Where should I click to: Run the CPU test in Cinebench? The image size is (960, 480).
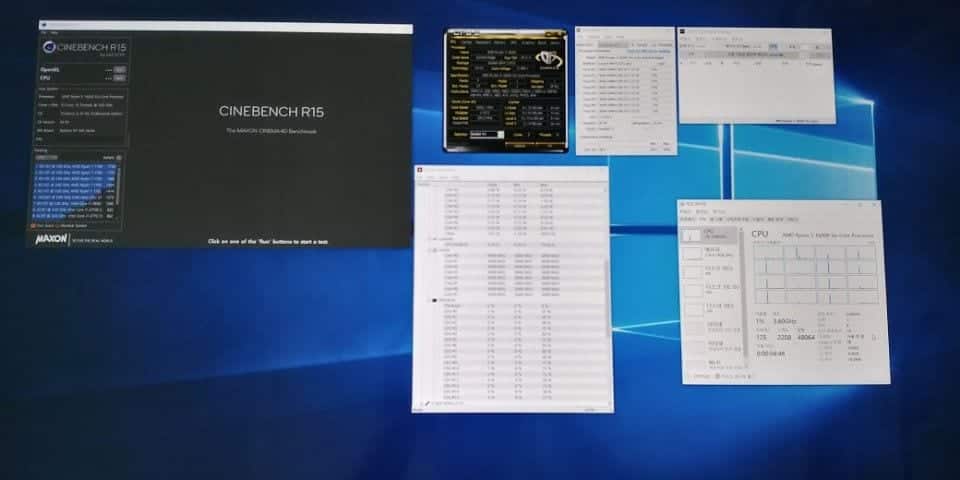(x=119, y=78)
